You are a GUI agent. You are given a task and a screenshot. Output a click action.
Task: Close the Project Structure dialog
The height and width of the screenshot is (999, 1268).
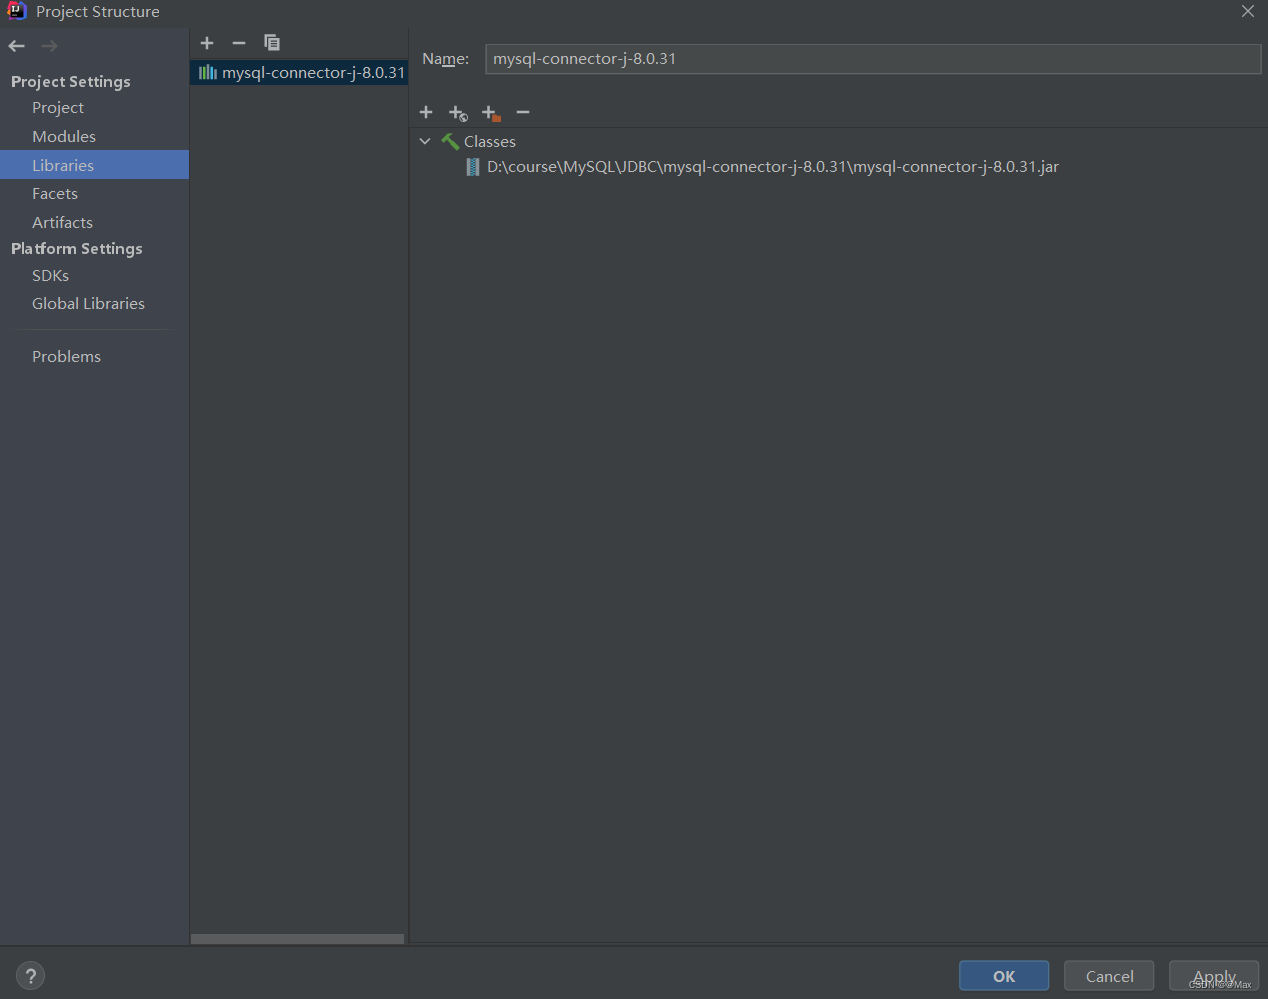[x=1248, y=12]
